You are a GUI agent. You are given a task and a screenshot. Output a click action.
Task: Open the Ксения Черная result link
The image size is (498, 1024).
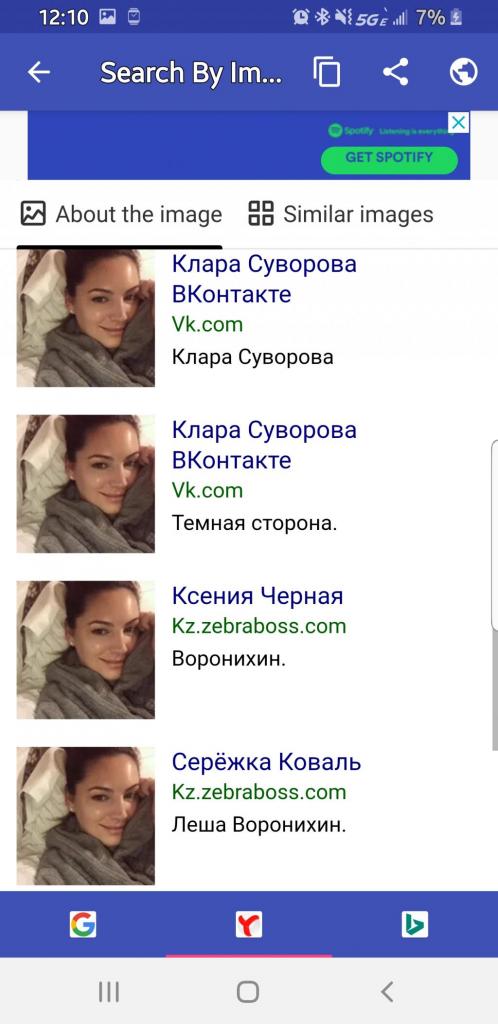257,596
